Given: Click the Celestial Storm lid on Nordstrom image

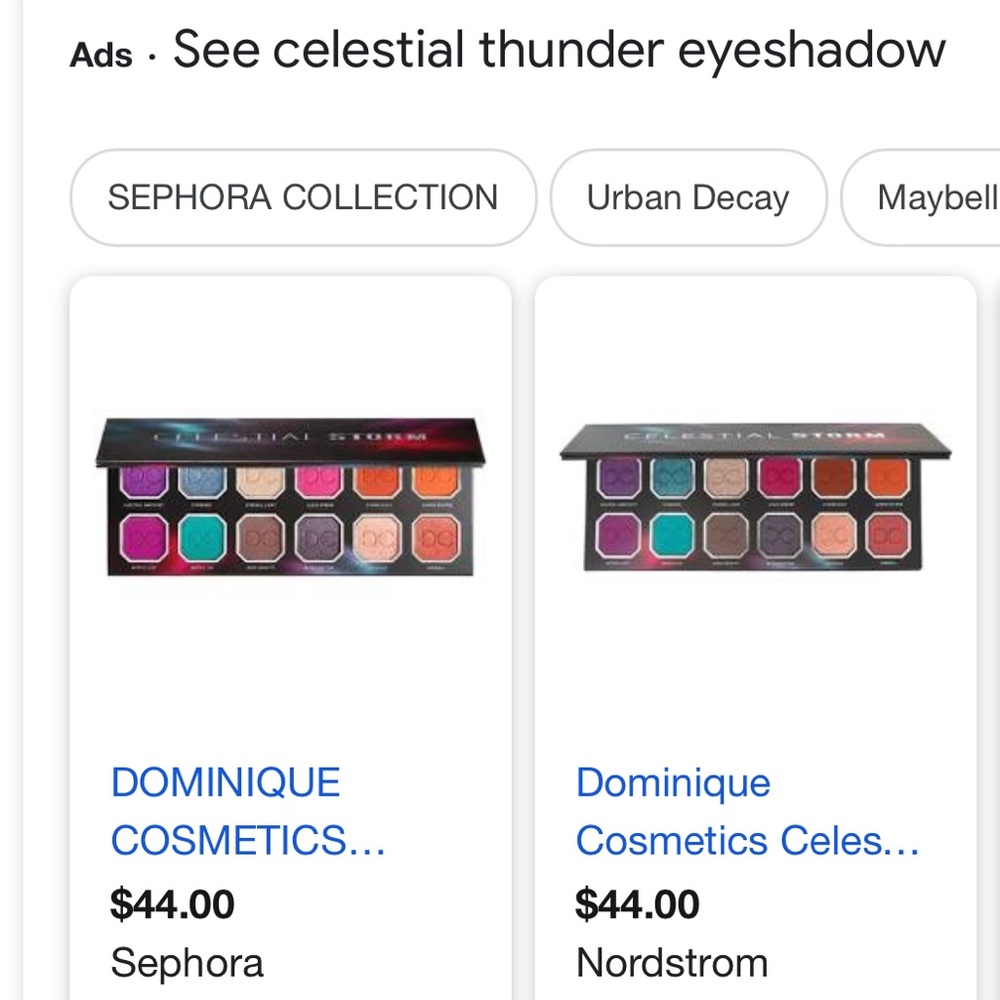Looking at the screenshot, I should (x=755, y=440).
